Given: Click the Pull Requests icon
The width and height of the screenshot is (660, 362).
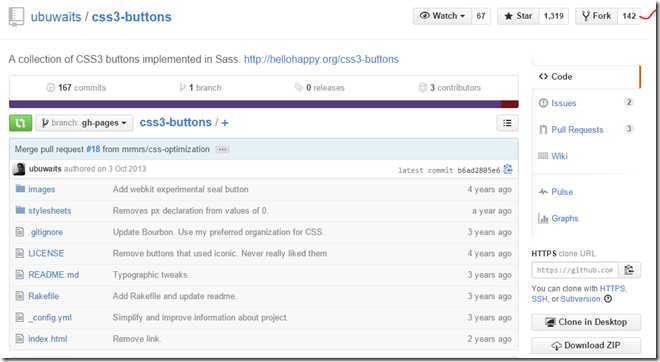Looking at the screenshot, I should click(x=543, y=130).
